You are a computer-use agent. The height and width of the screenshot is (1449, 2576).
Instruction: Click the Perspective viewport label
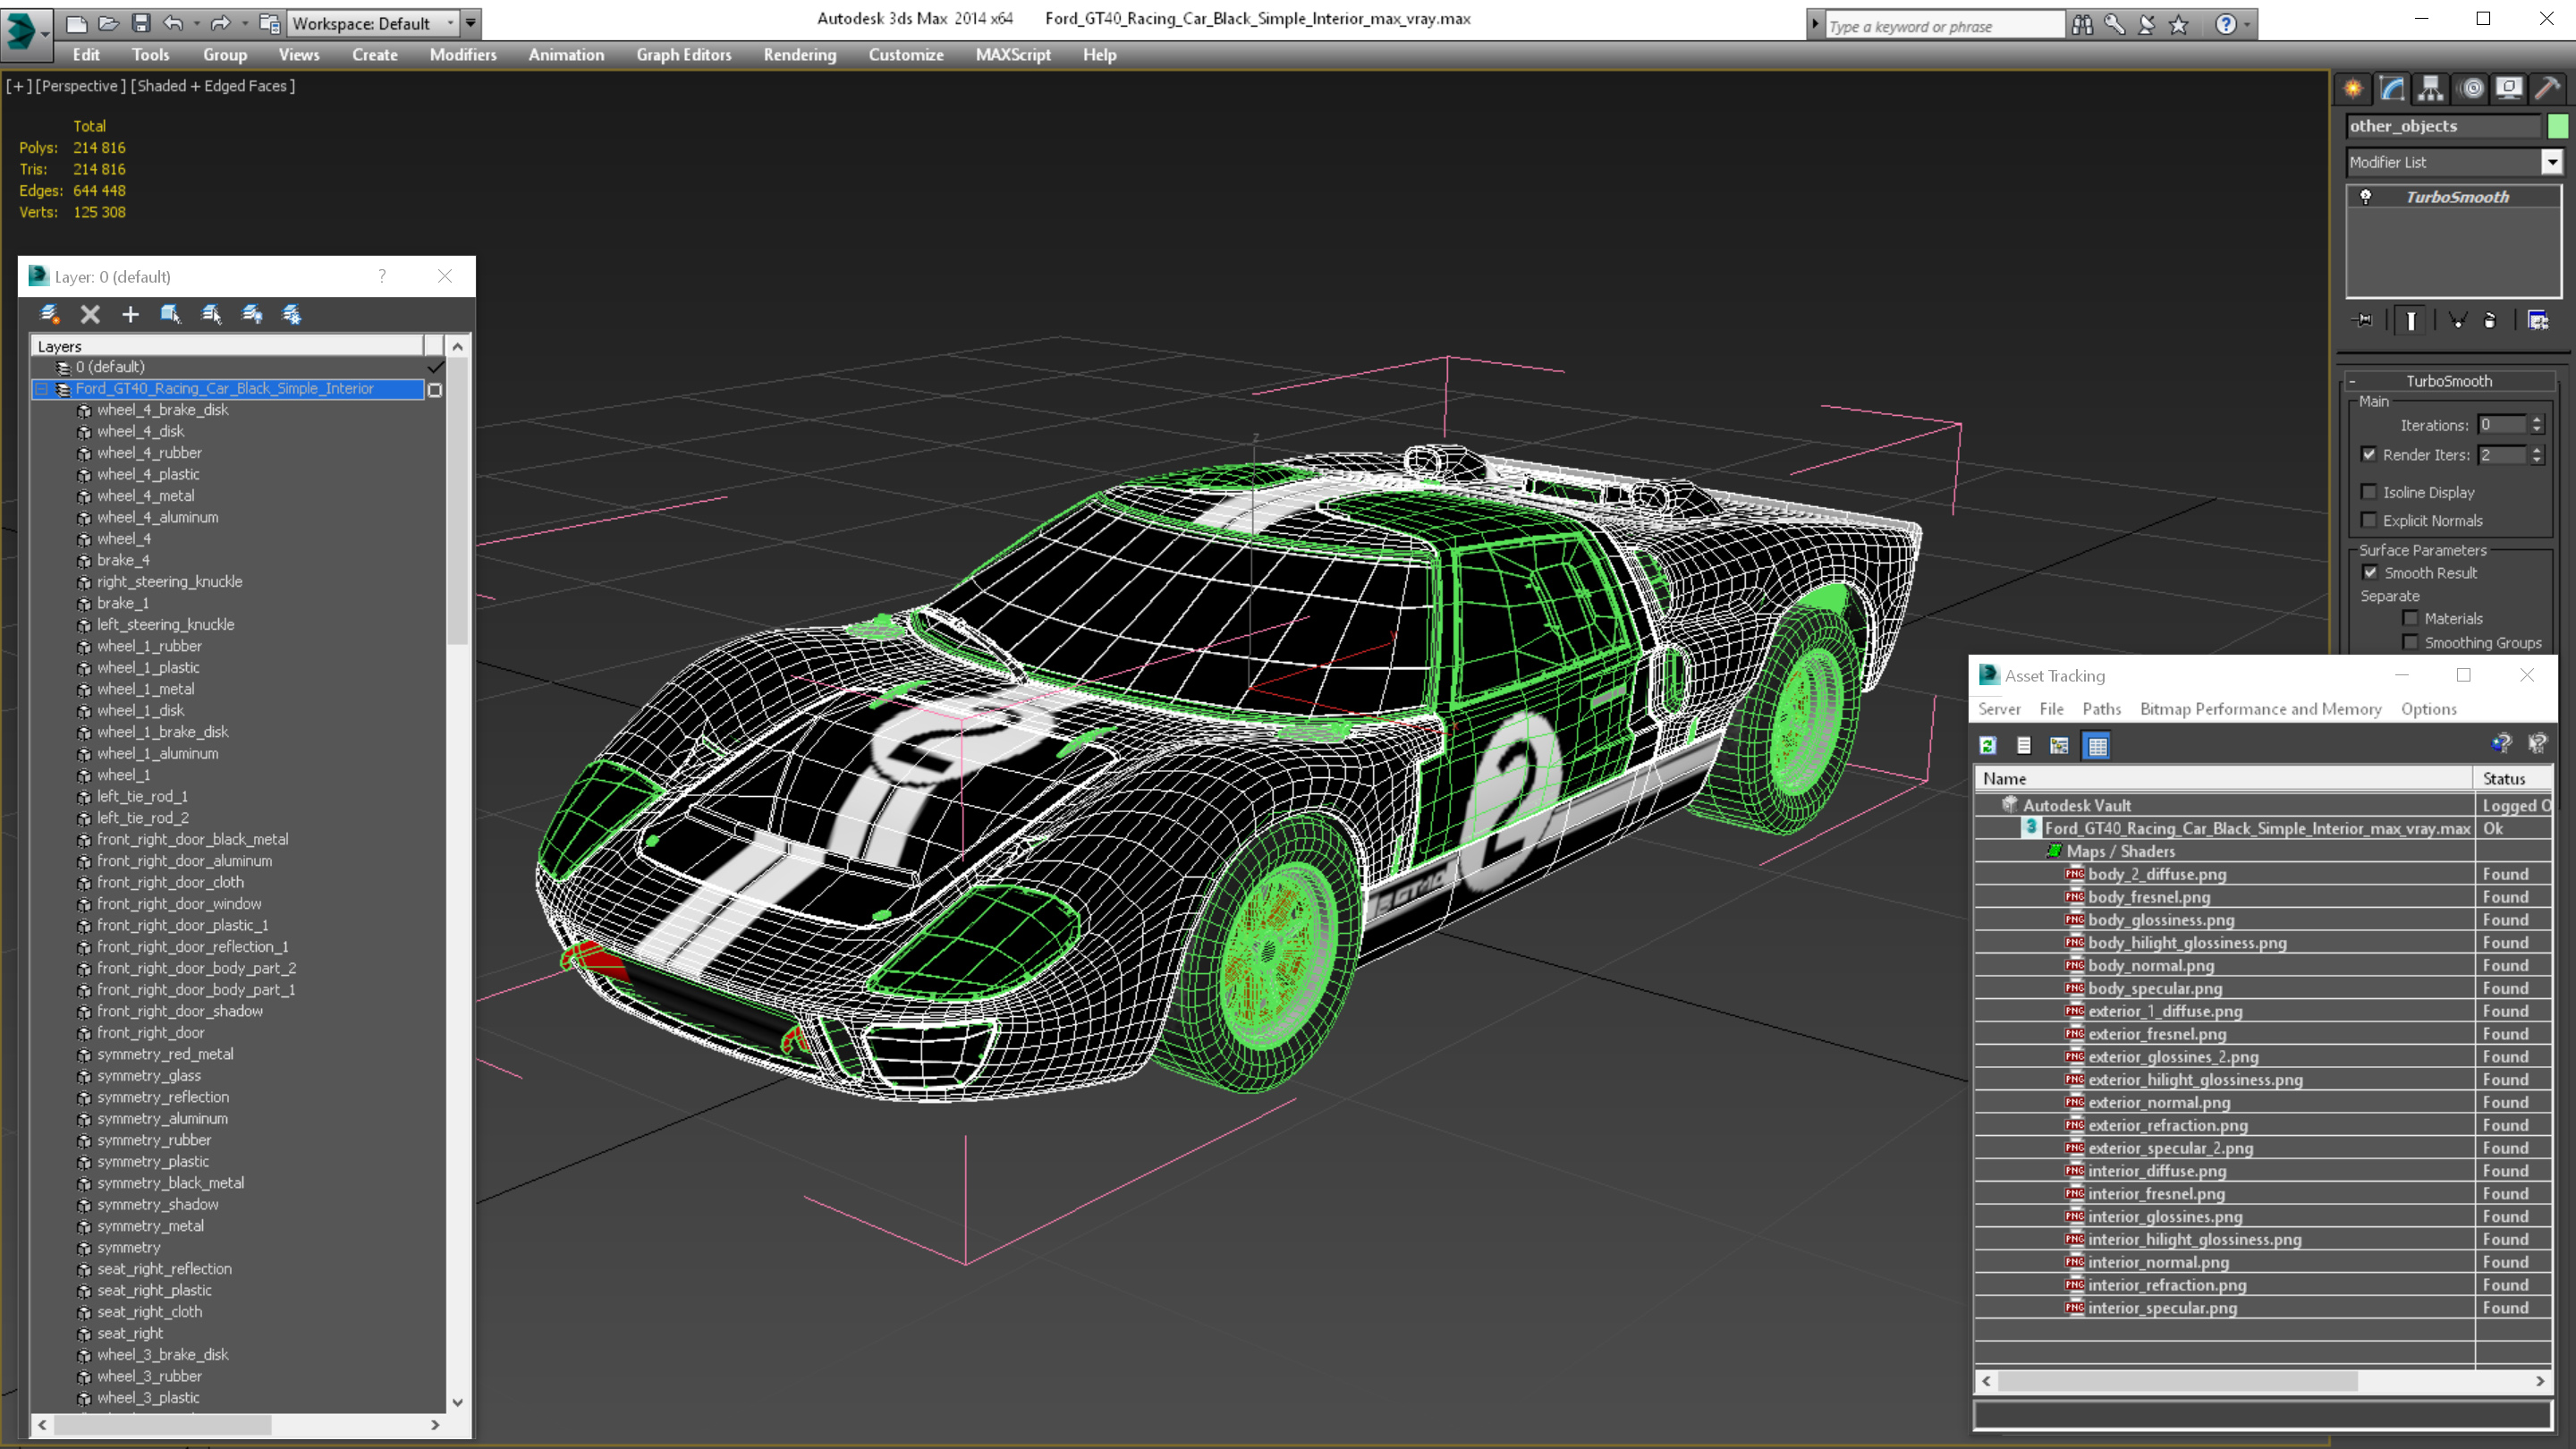coord(80,86)
